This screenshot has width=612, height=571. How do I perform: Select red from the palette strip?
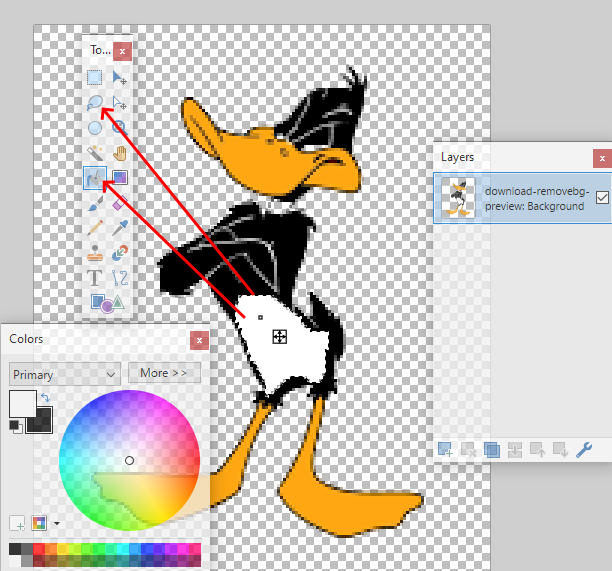click(39, 549)
